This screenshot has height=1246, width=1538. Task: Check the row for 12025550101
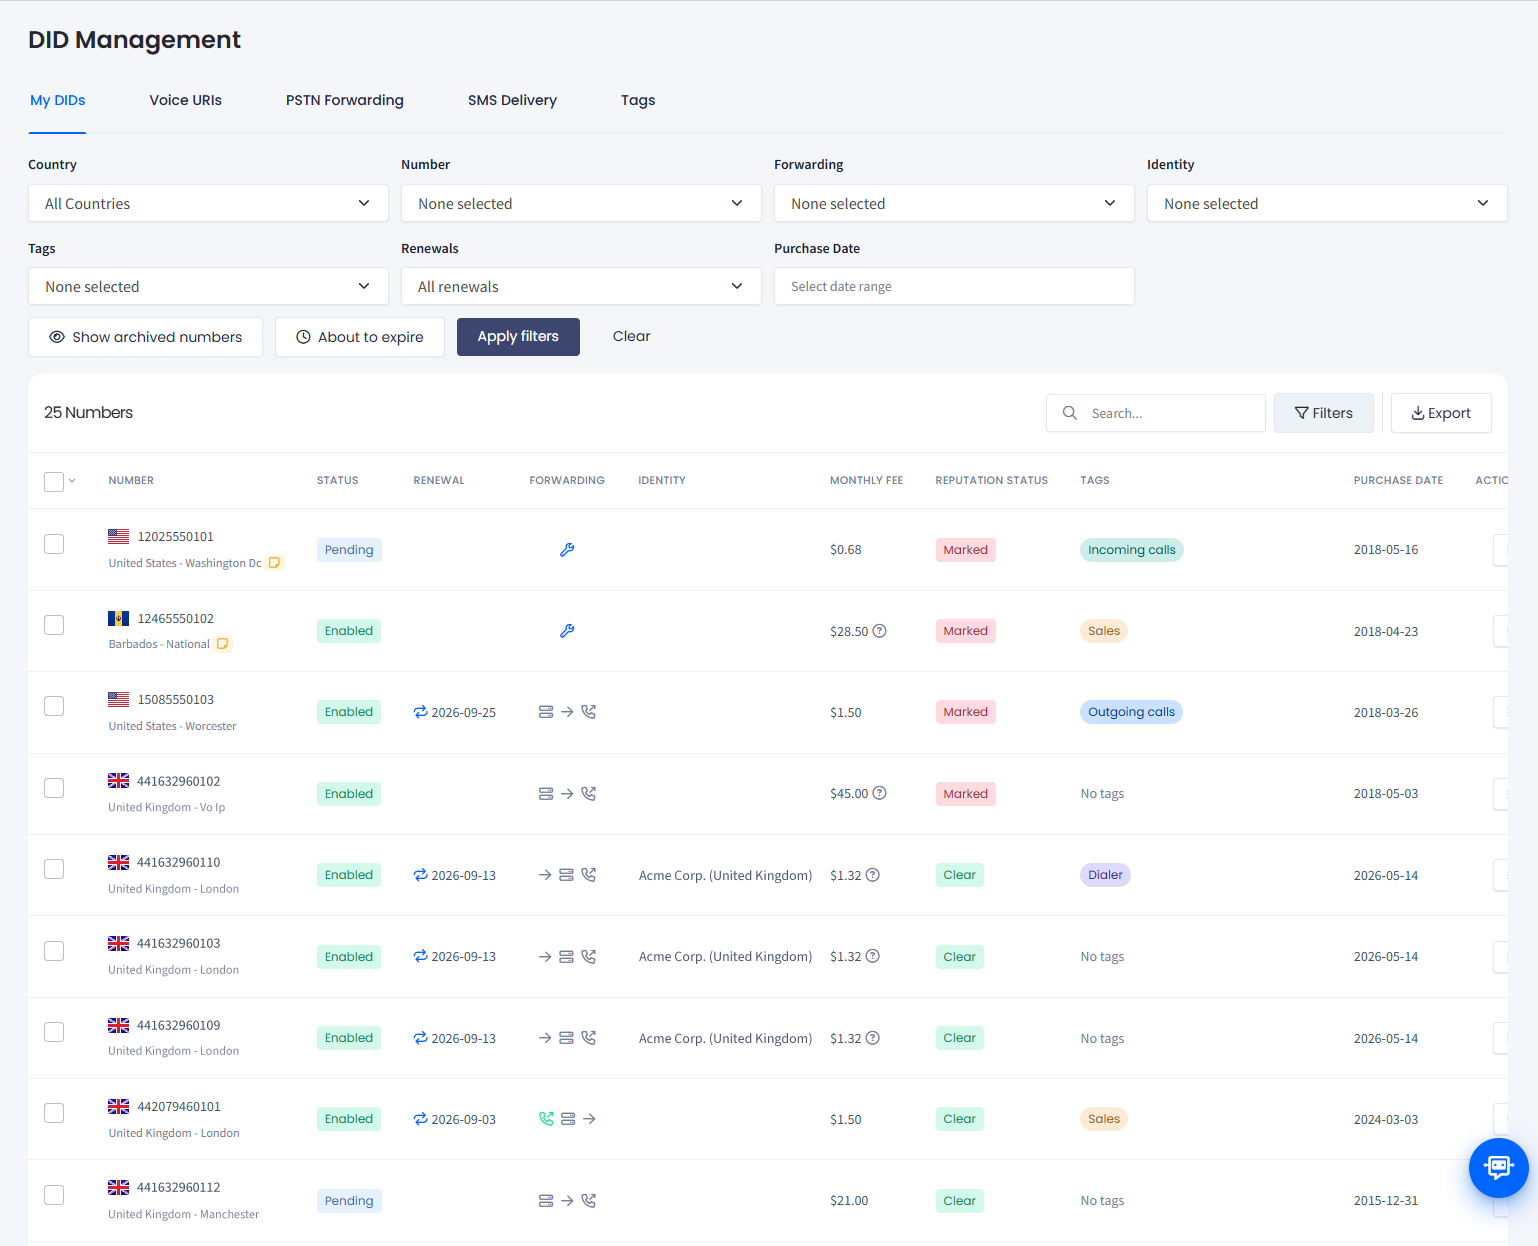pyautogui.click(x=54, y=544)
